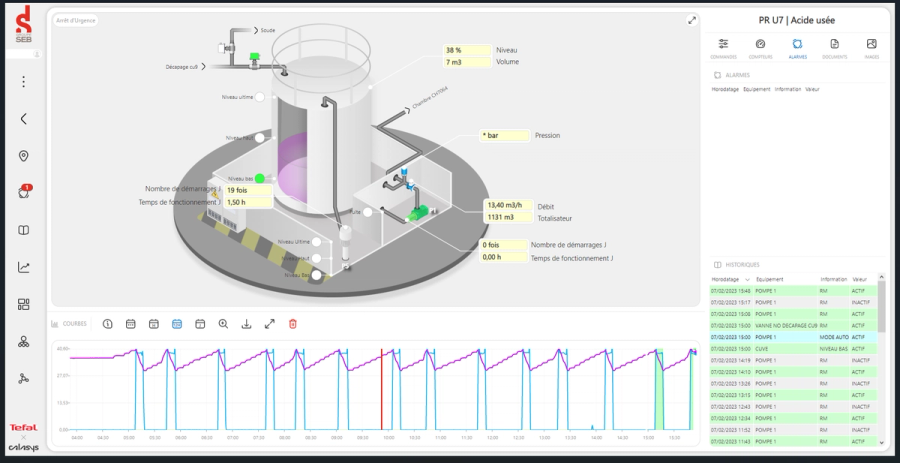
Task: Click the 13,40 m3/h Débit value
Action: (509, 205)
